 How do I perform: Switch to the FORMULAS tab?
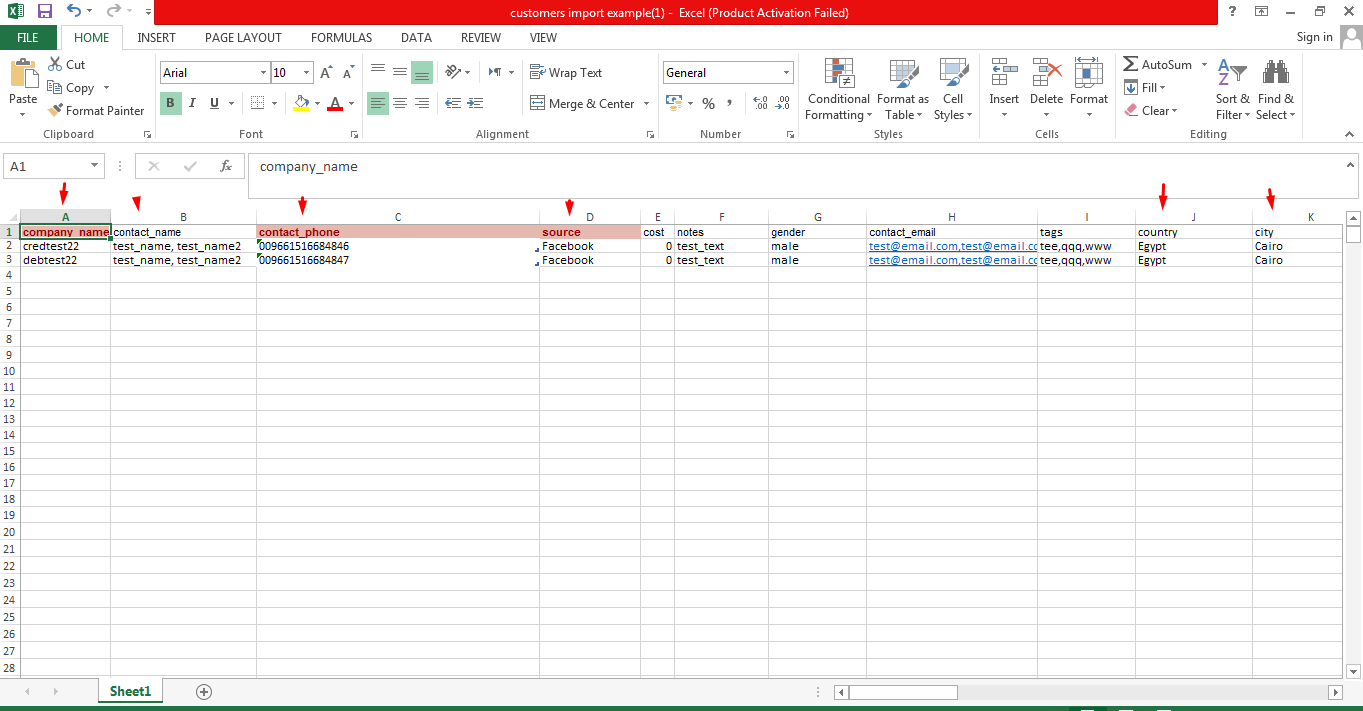point(341,37)
